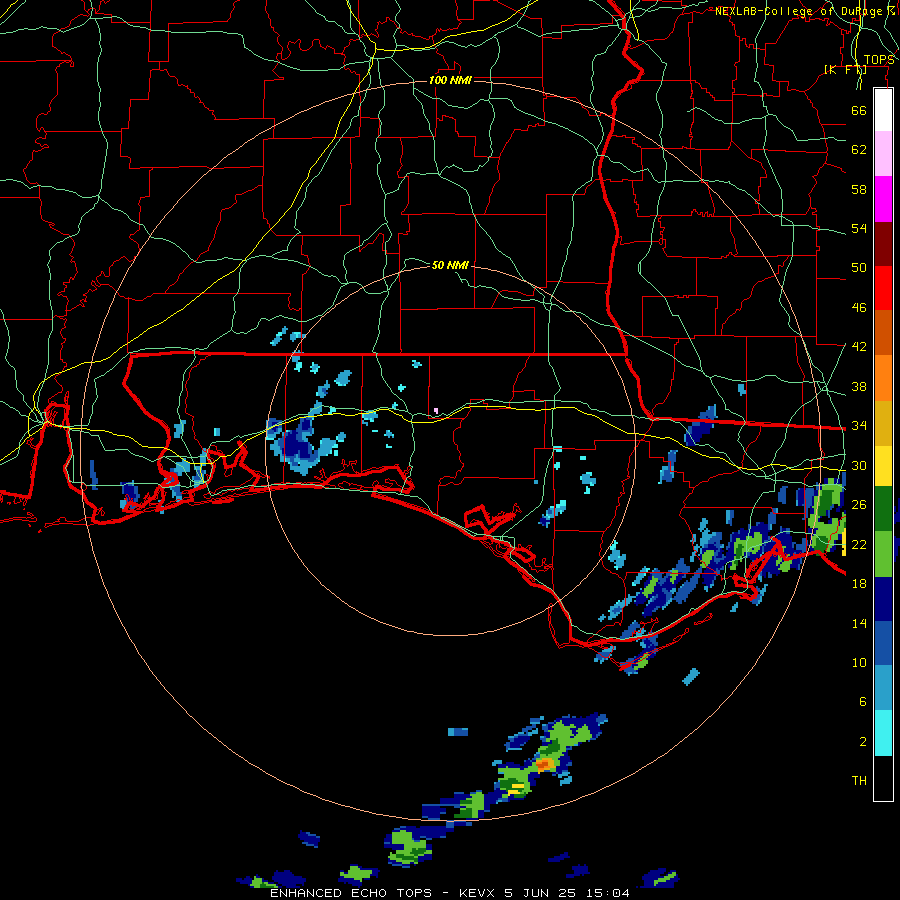Click the orange echo core in the Gulf storm

(542, 764)
